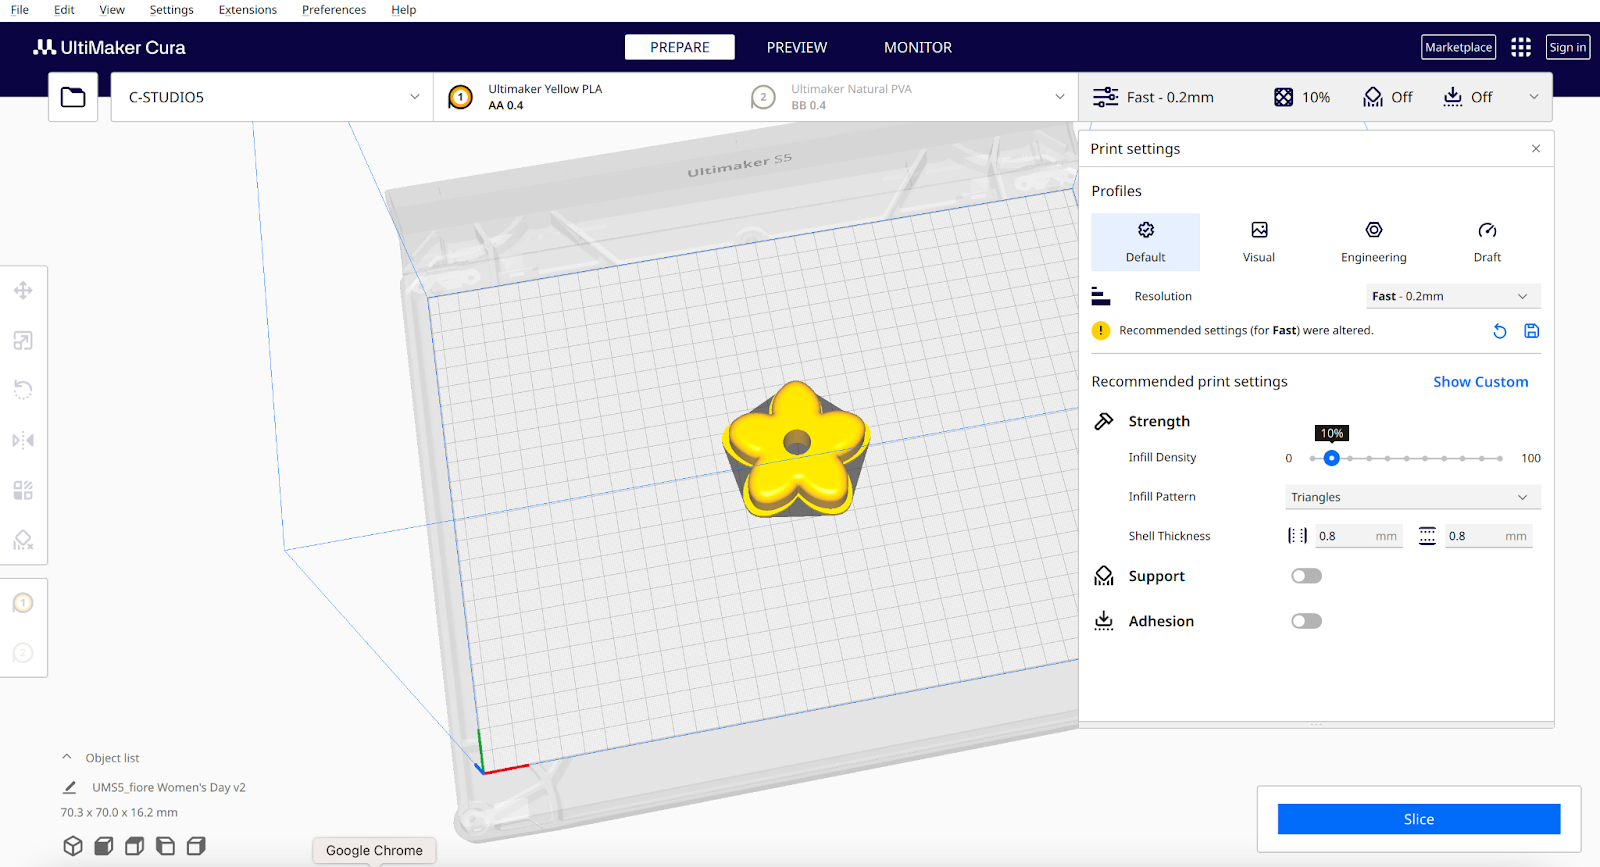Open the Edit menu

(64, 10)
